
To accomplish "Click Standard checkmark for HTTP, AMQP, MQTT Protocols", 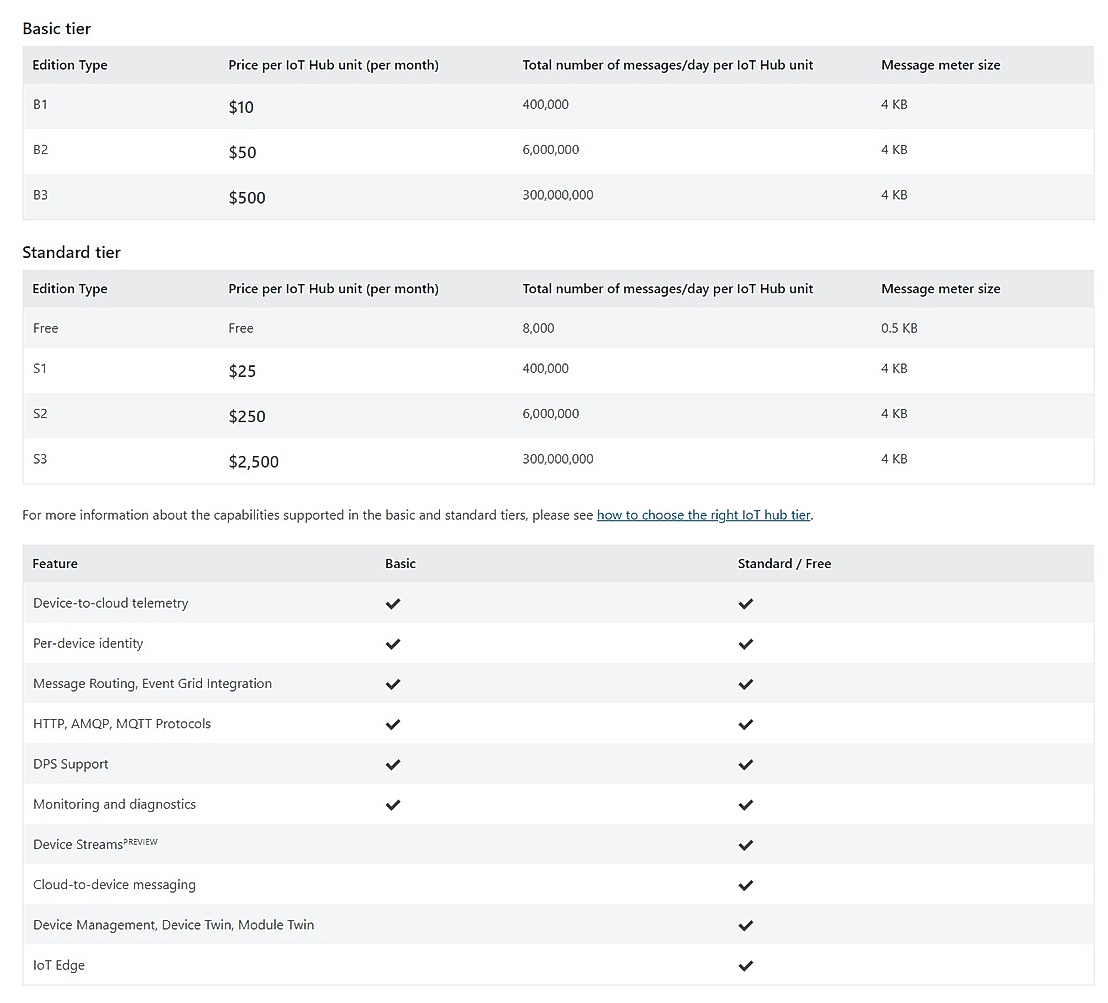I will 745,724.
